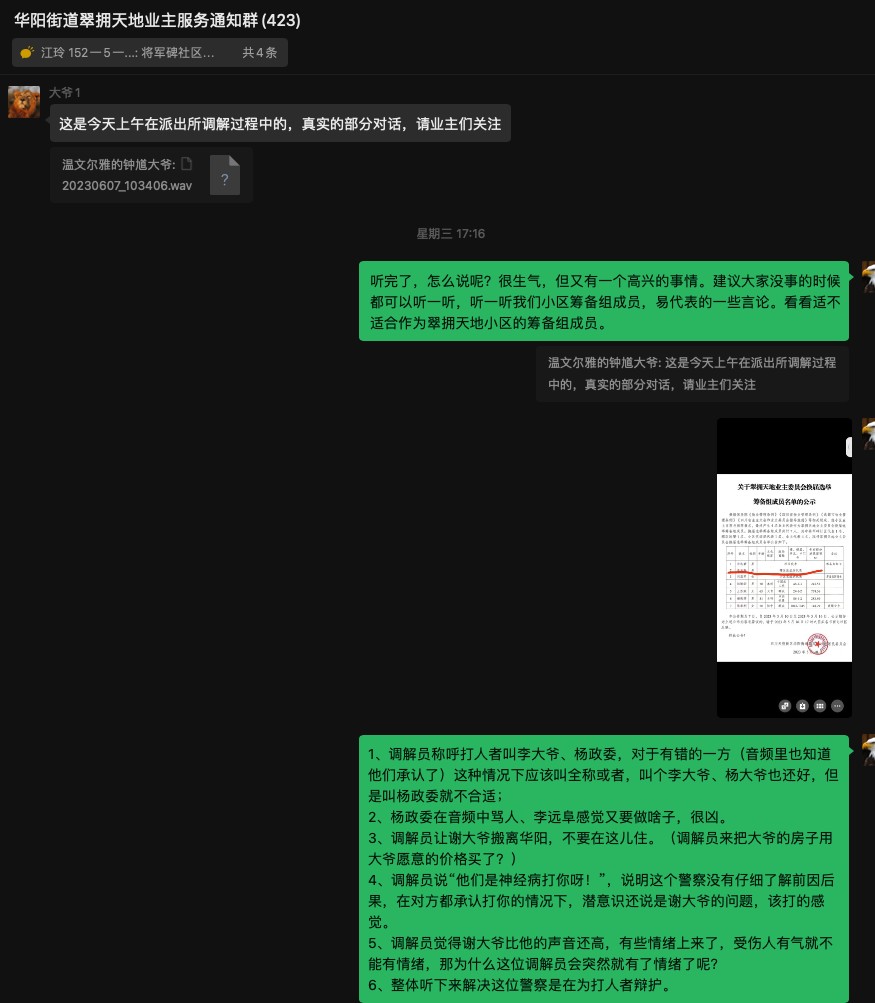Expand the pinned messages showing 共4条
Image resolution: width=875 pixels, height=1003 pixels.
260,53
